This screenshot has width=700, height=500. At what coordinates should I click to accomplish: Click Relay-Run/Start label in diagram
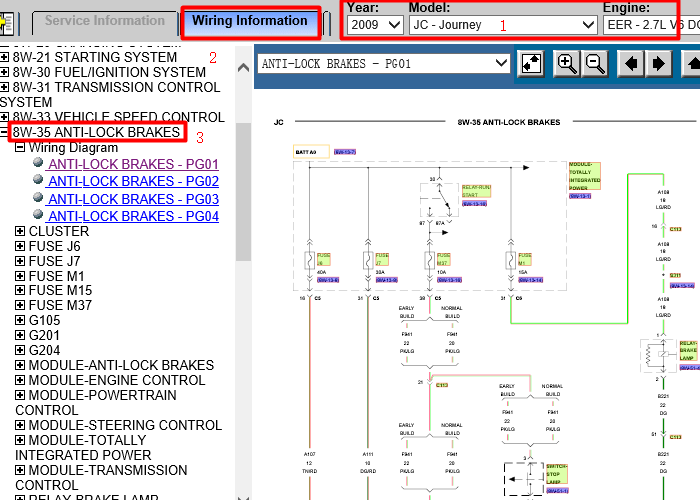[476, 191]
